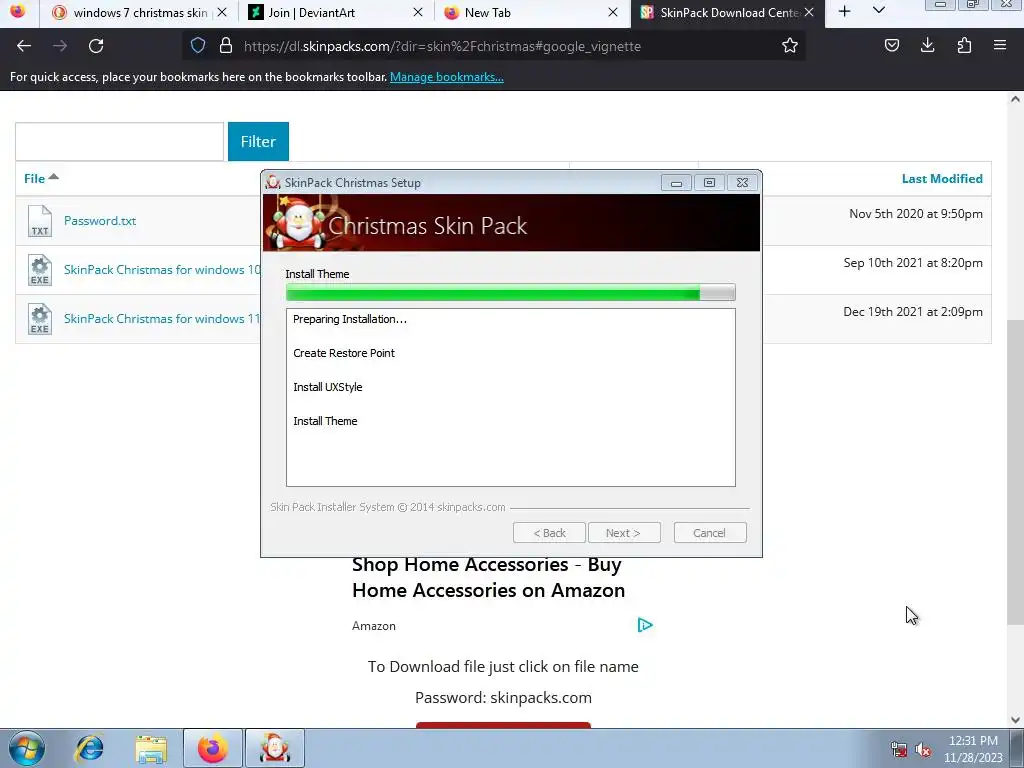
Task: Open the Windows Start menu orb
Action: click(x=27, y=748)
